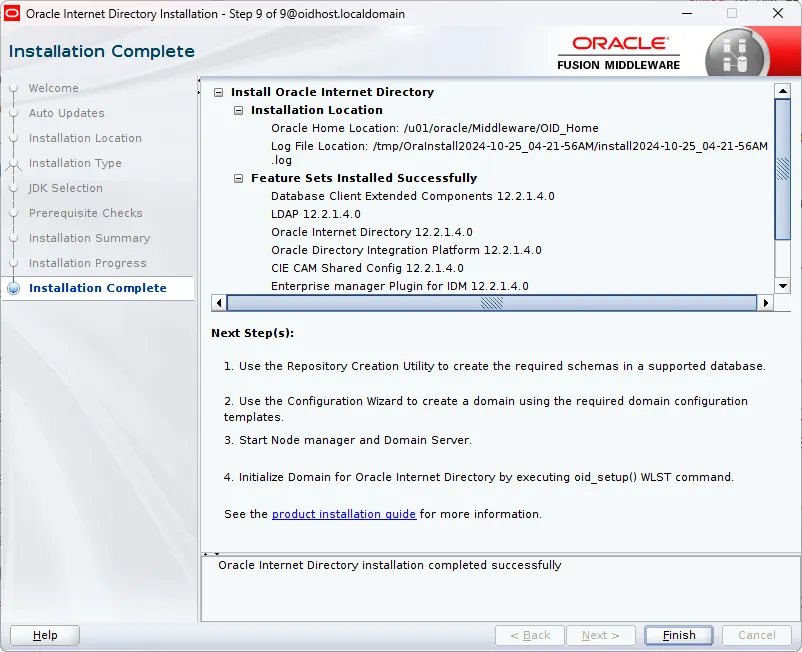
Task: Select CIE CAM Shared Config 12.2.1.4.0
Action: 367,268
